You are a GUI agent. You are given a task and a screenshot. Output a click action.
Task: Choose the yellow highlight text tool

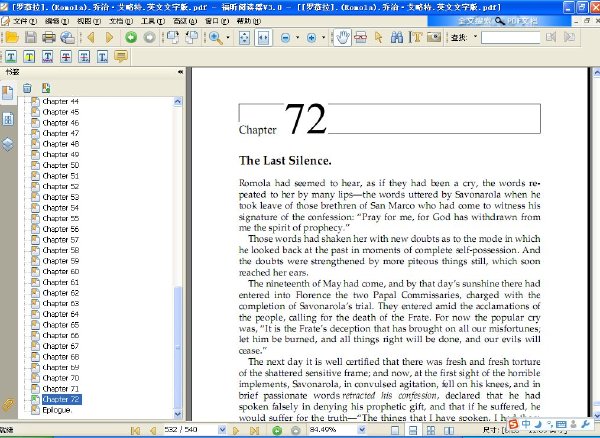click(x=29, y=57)
